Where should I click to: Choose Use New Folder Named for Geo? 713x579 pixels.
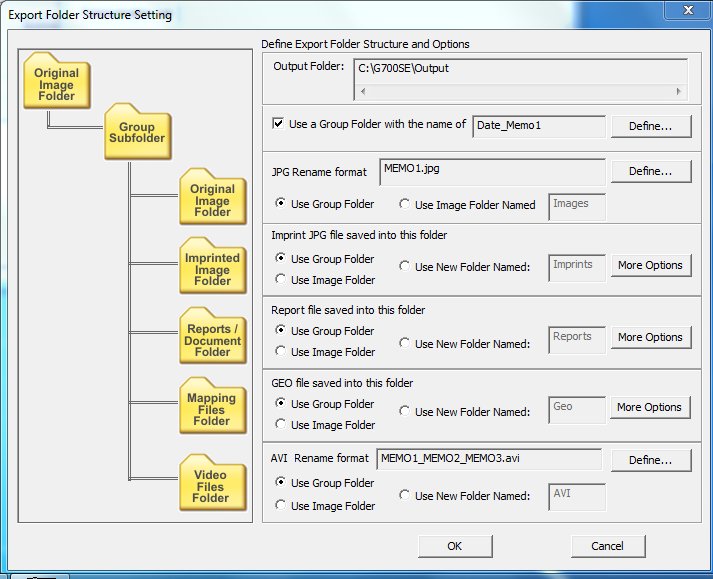404,411
